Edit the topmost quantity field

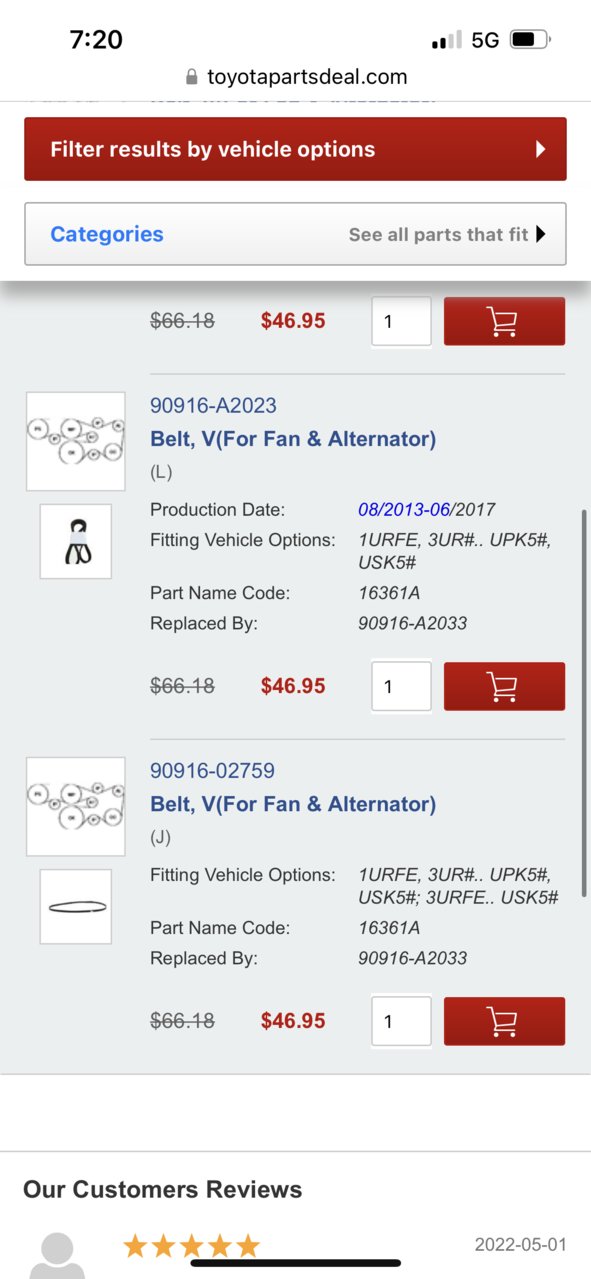point(401,321)
